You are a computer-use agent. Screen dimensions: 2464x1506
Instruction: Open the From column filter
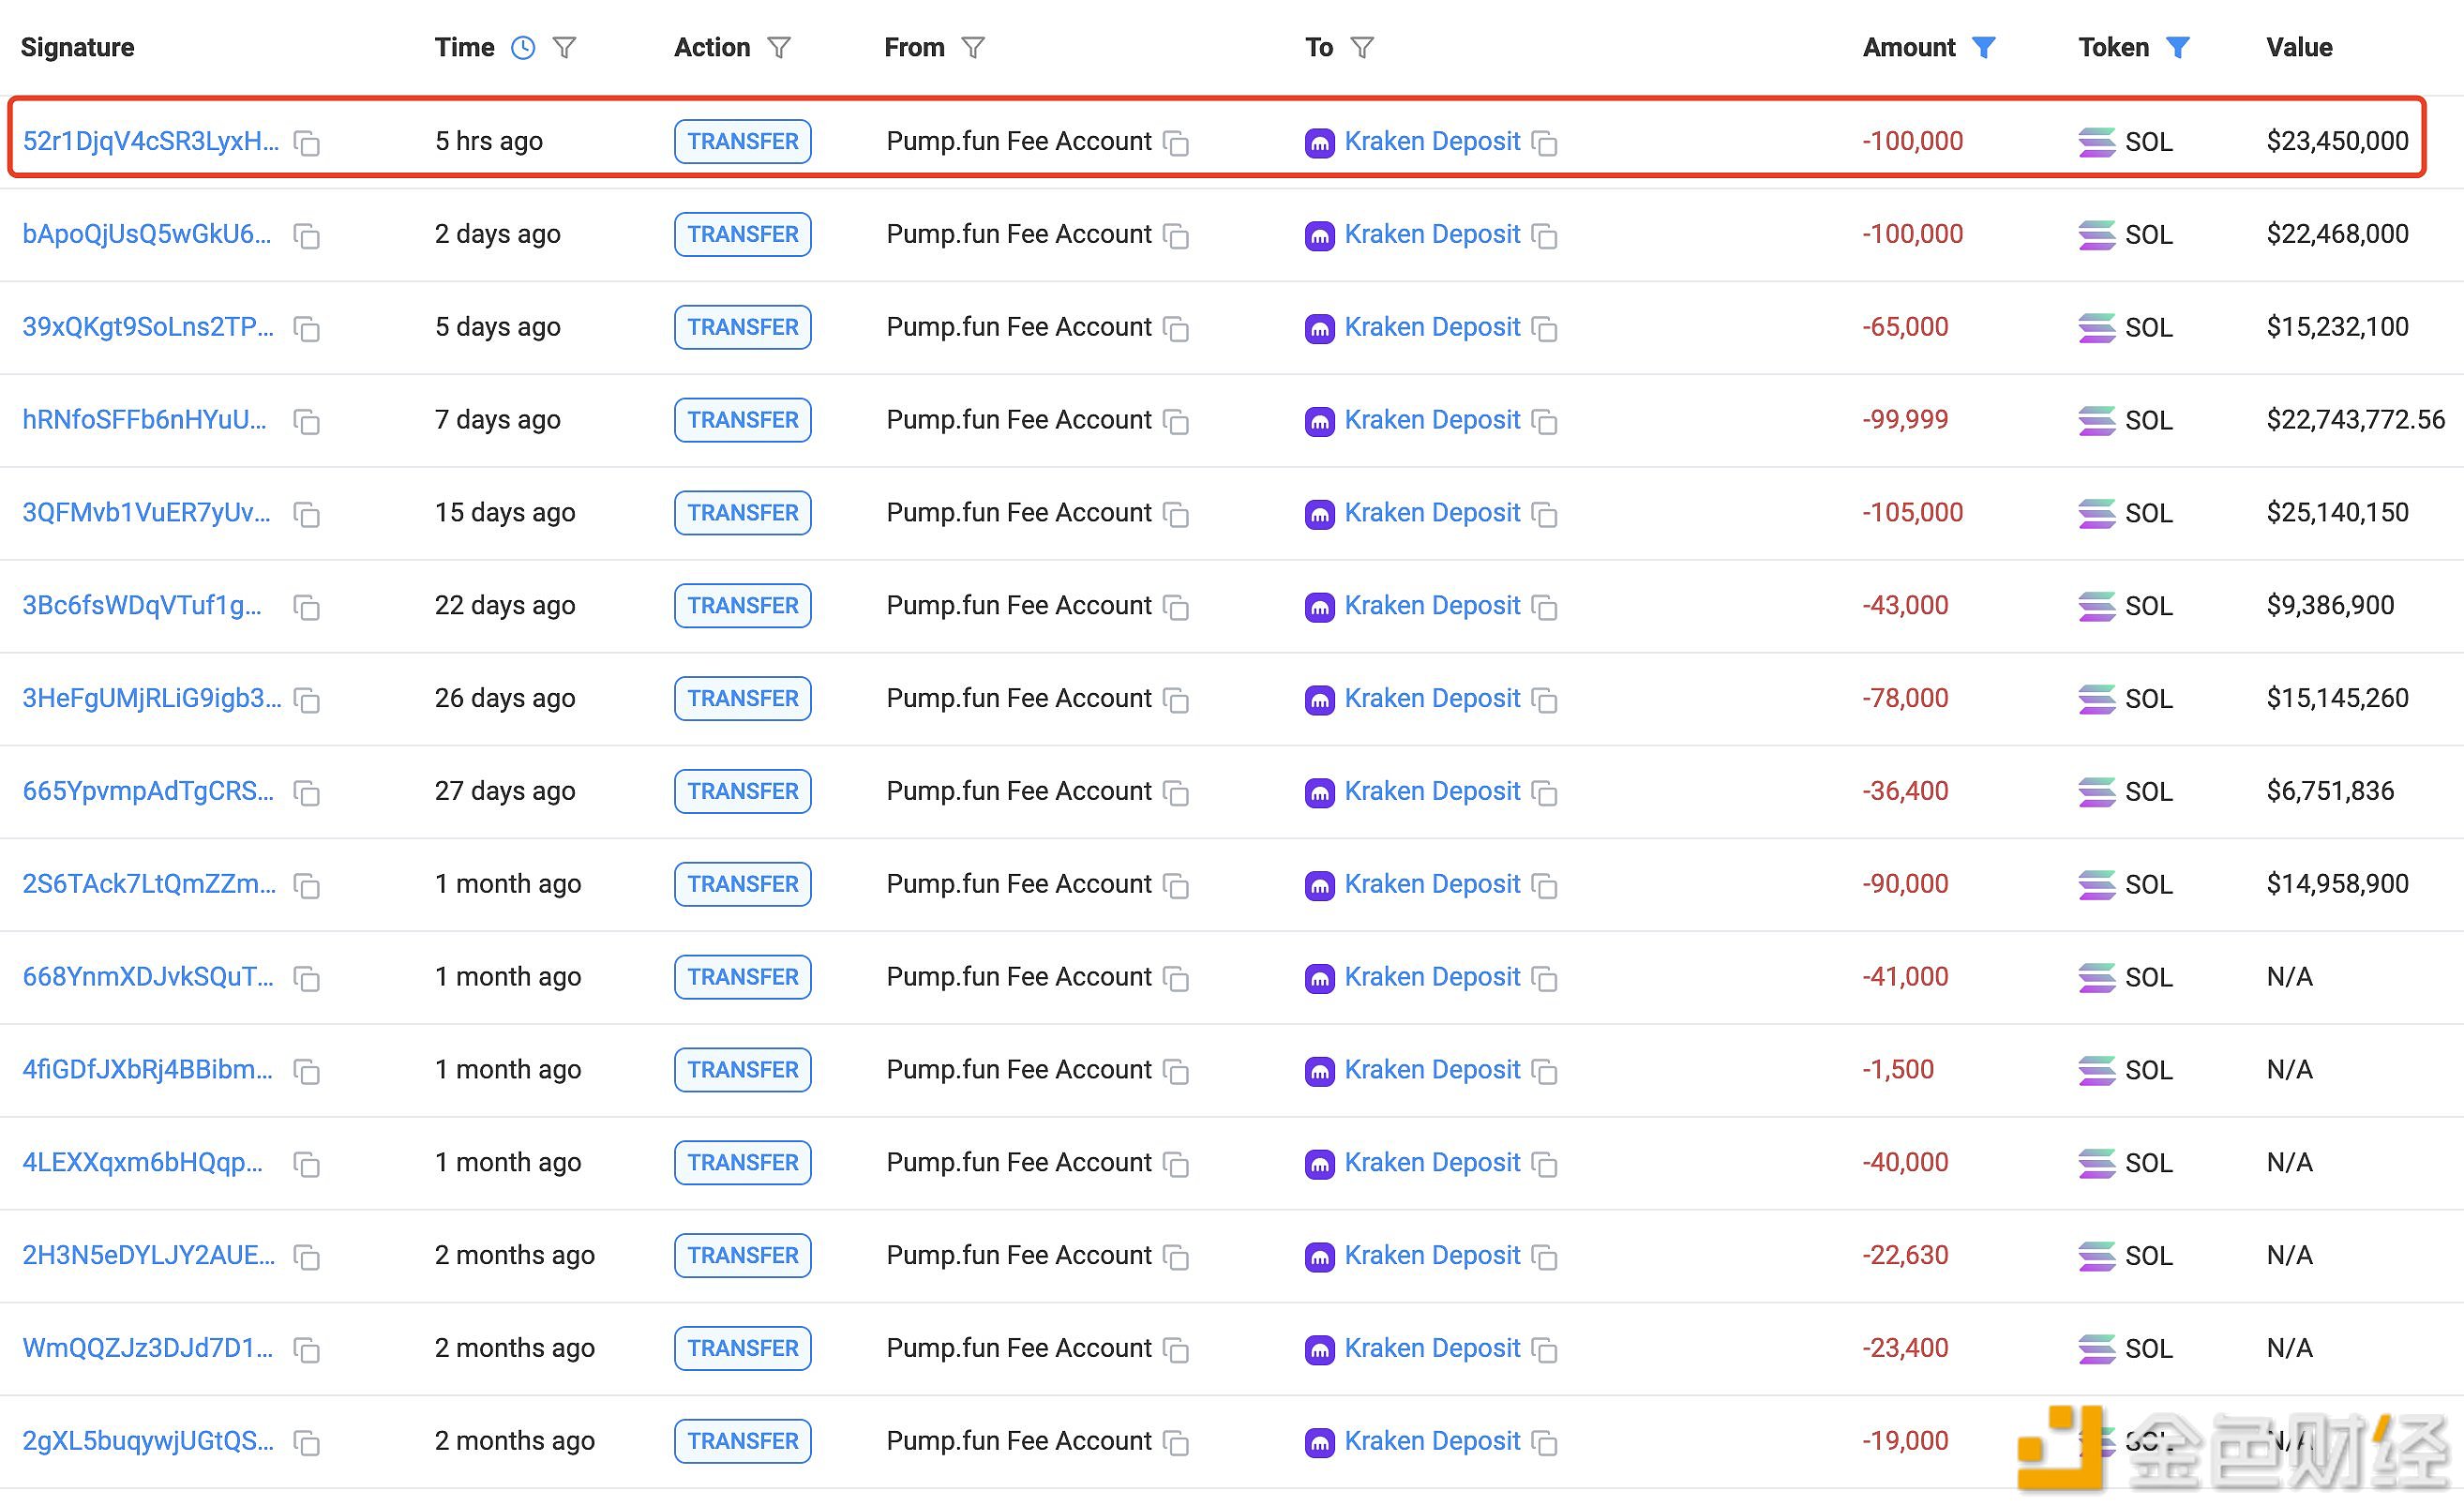coord(973,47)
